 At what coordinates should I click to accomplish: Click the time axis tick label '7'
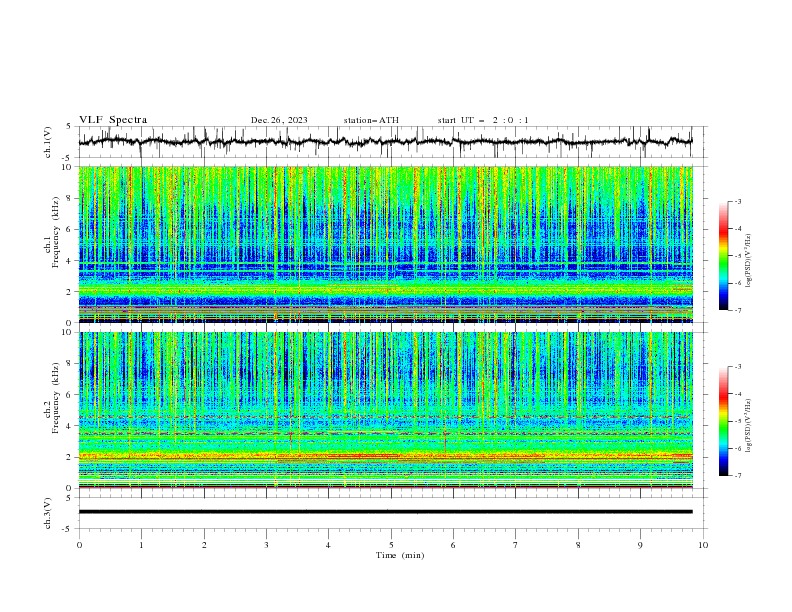[516, 545]
